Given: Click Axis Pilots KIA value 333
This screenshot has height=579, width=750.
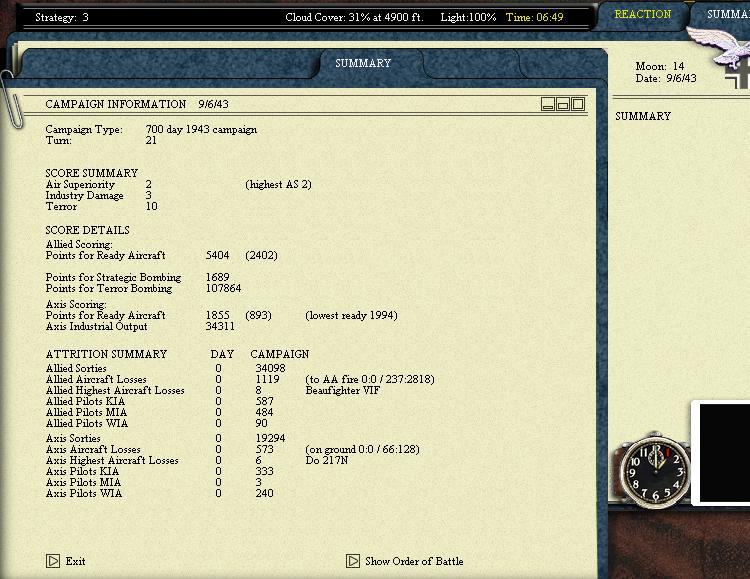Looking at the screenshot, I should coord(265,471).
